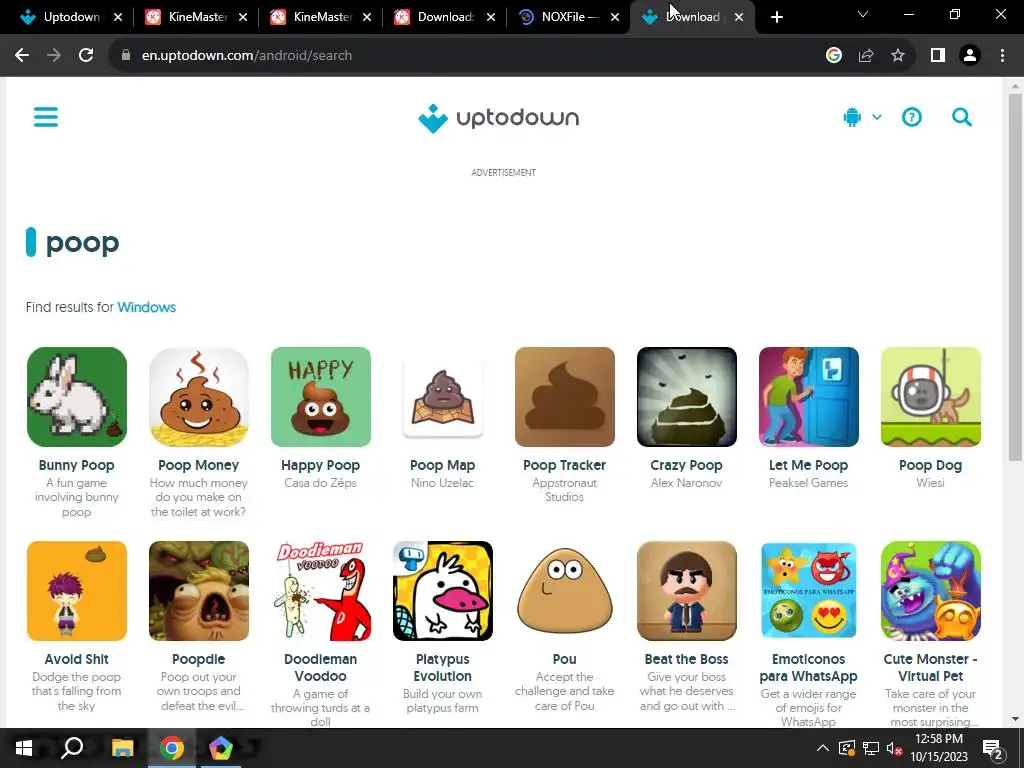The height and width of the screenshot is (768, 1024).
Task: Open the Pou app icon
Action: coord(565,591)
